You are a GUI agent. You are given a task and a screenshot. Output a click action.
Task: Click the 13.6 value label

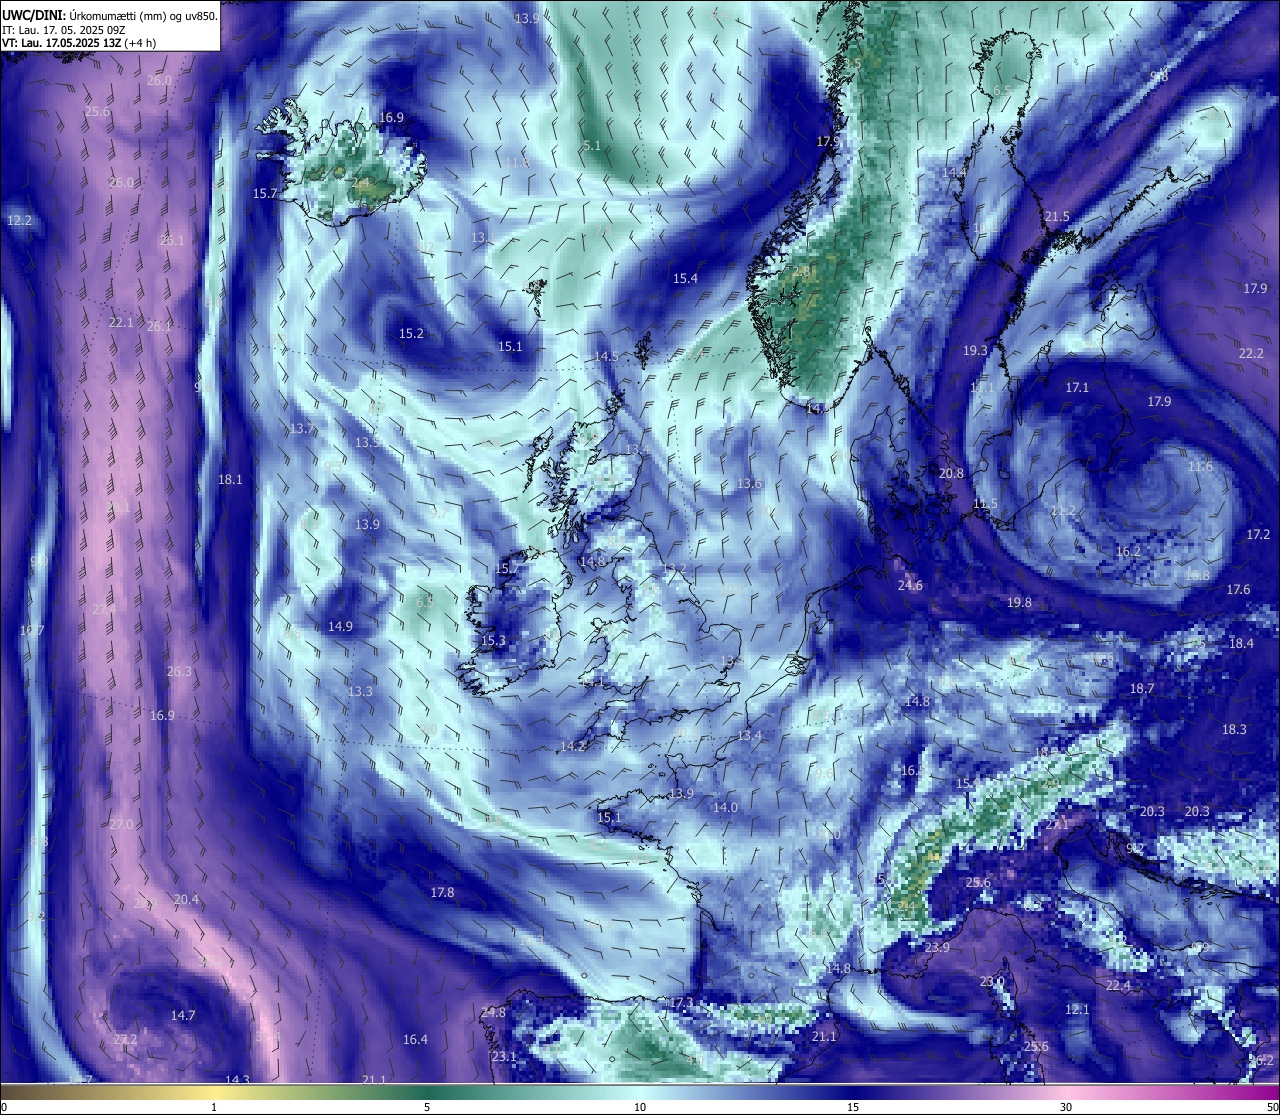point(749,483)
